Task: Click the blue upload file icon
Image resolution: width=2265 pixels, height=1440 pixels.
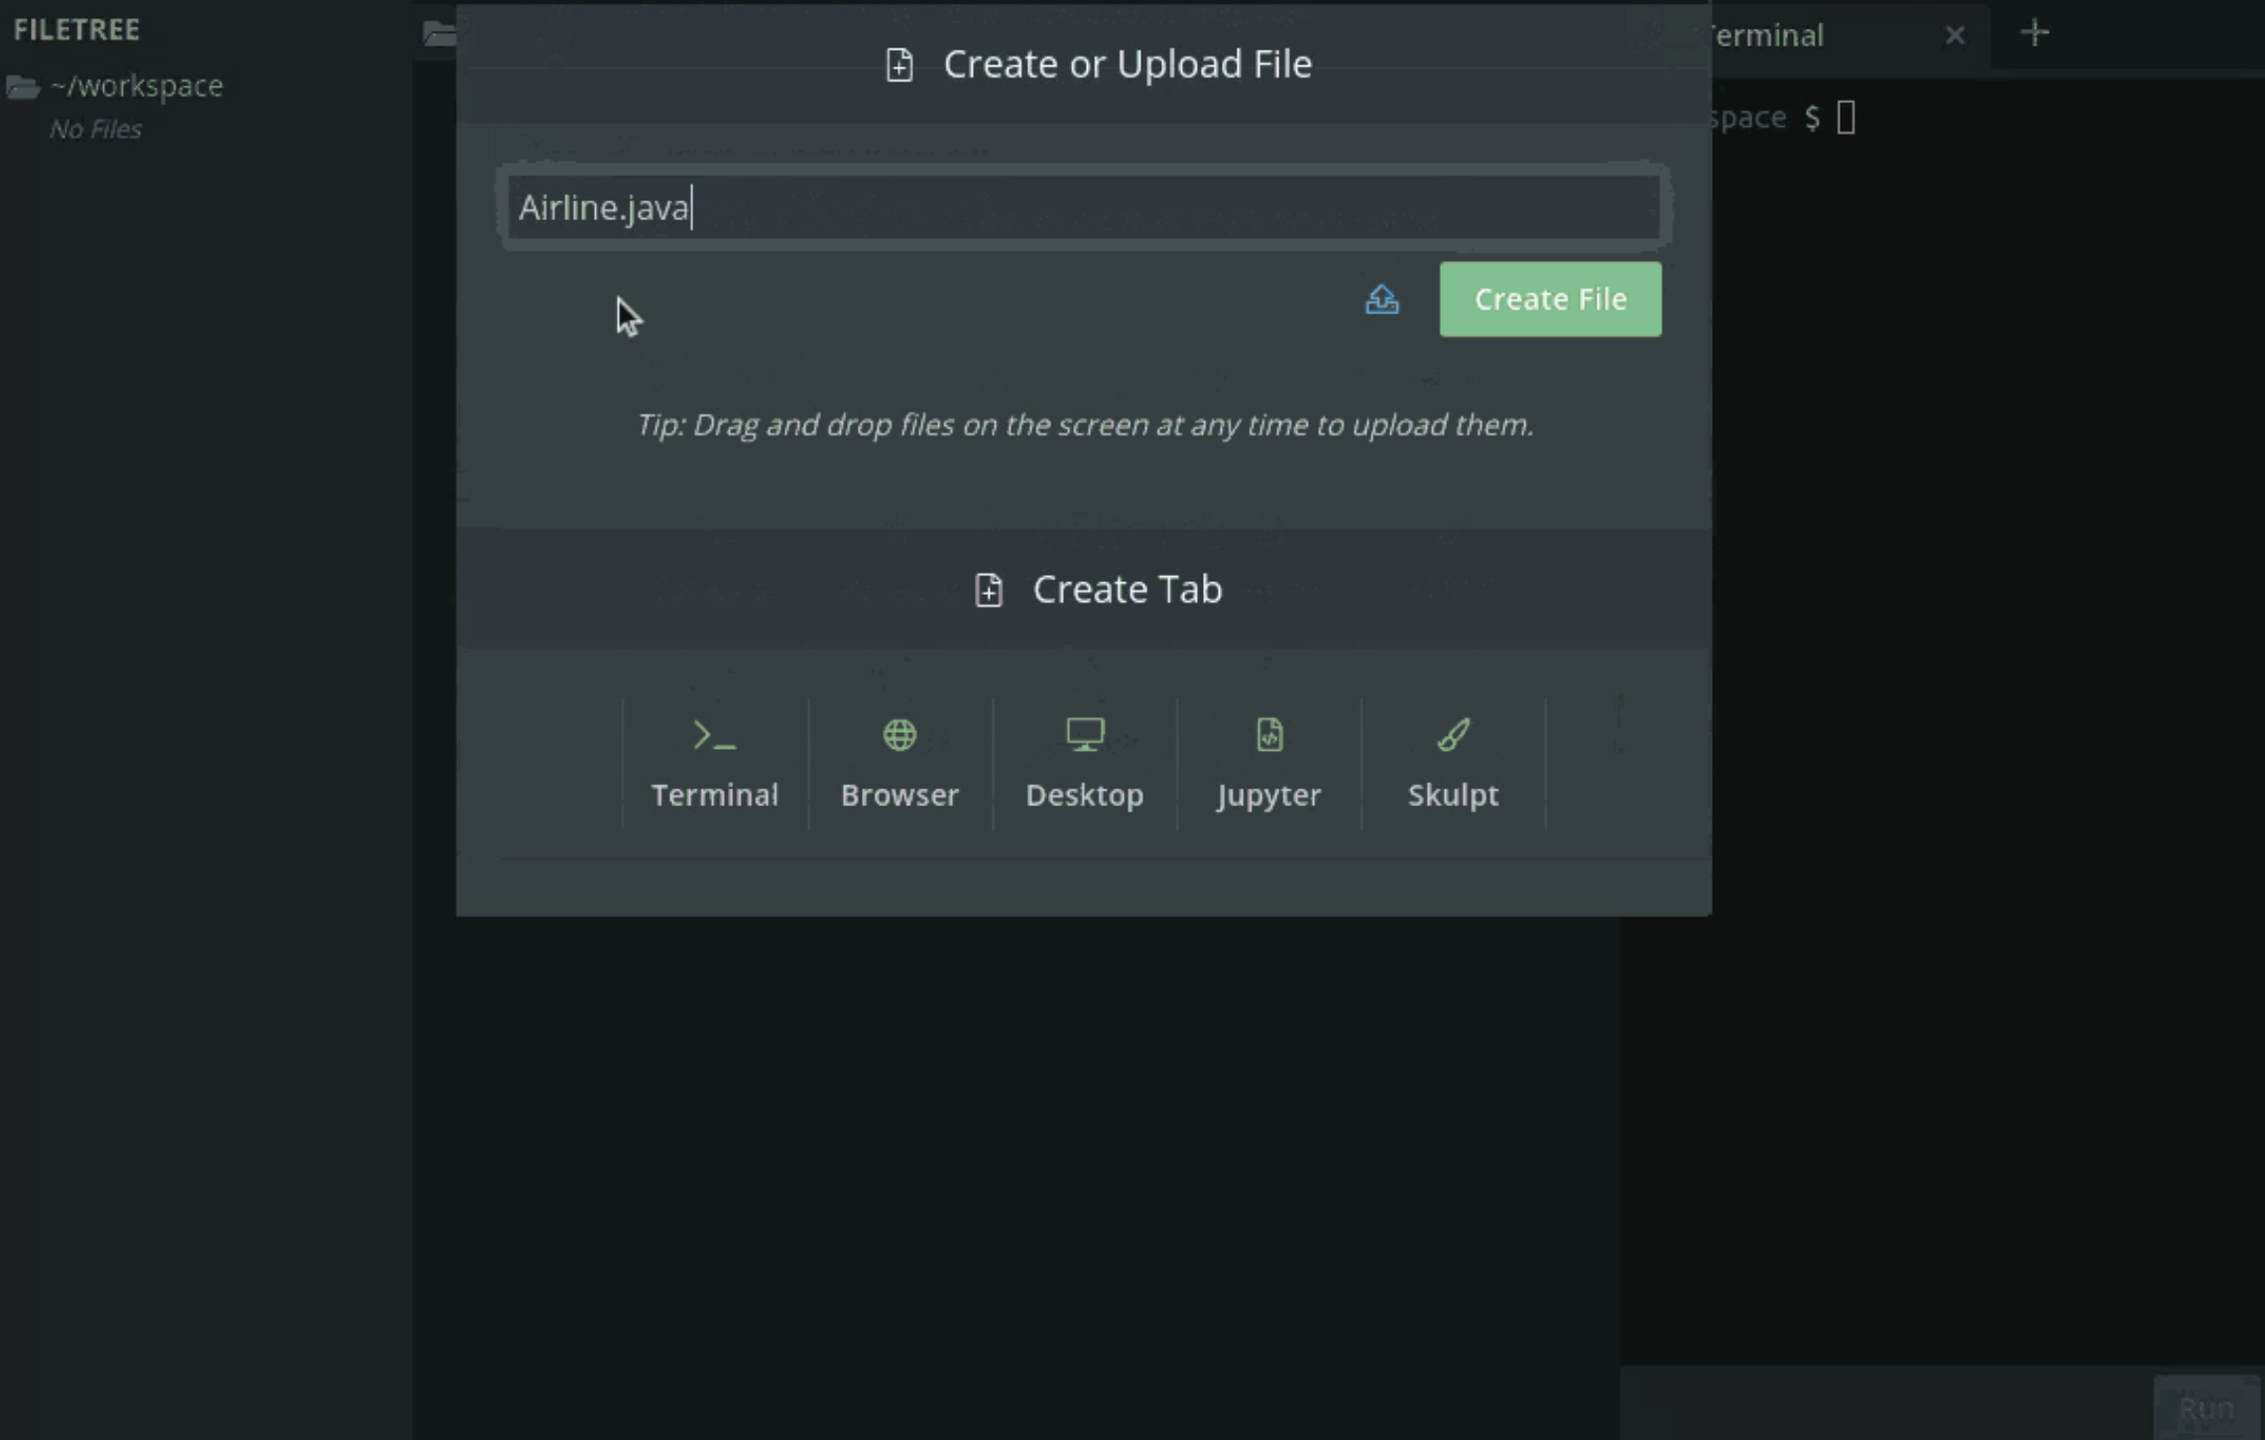Action: coord(1382,299)
